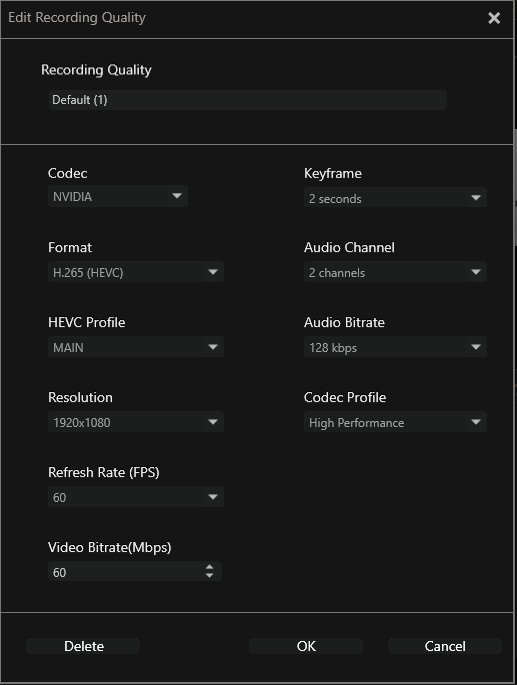Open the Resolution dropdown showing 1920x1080
The width and height of the screenshot is (517, 685).
[x=135, y=422]
